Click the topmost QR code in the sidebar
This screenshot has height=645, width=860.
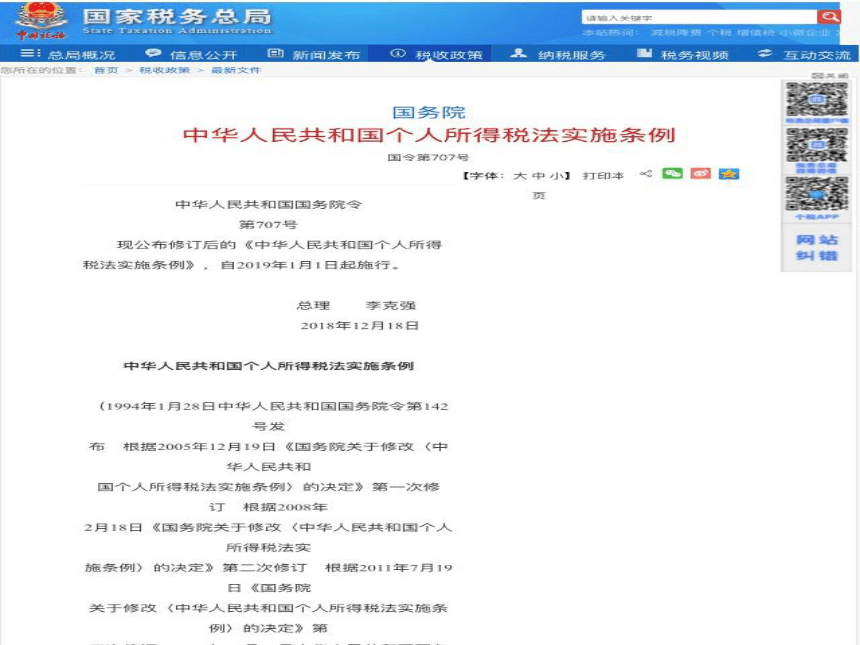click(817, 99)
